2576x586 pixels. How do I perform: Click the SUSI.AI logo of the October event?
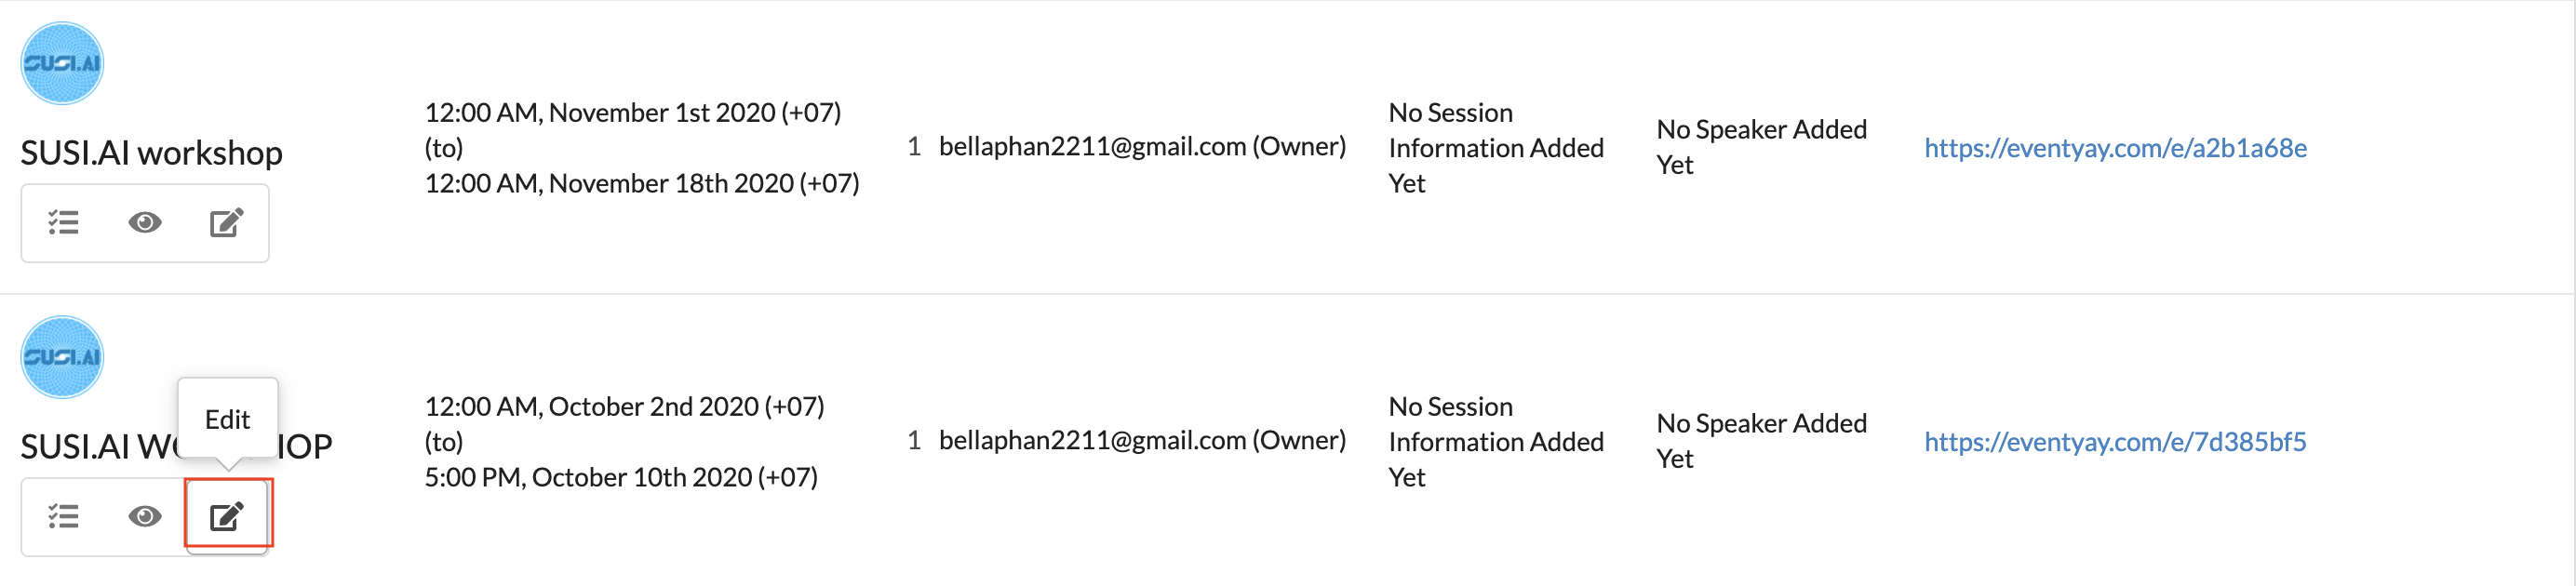point(62,357)
